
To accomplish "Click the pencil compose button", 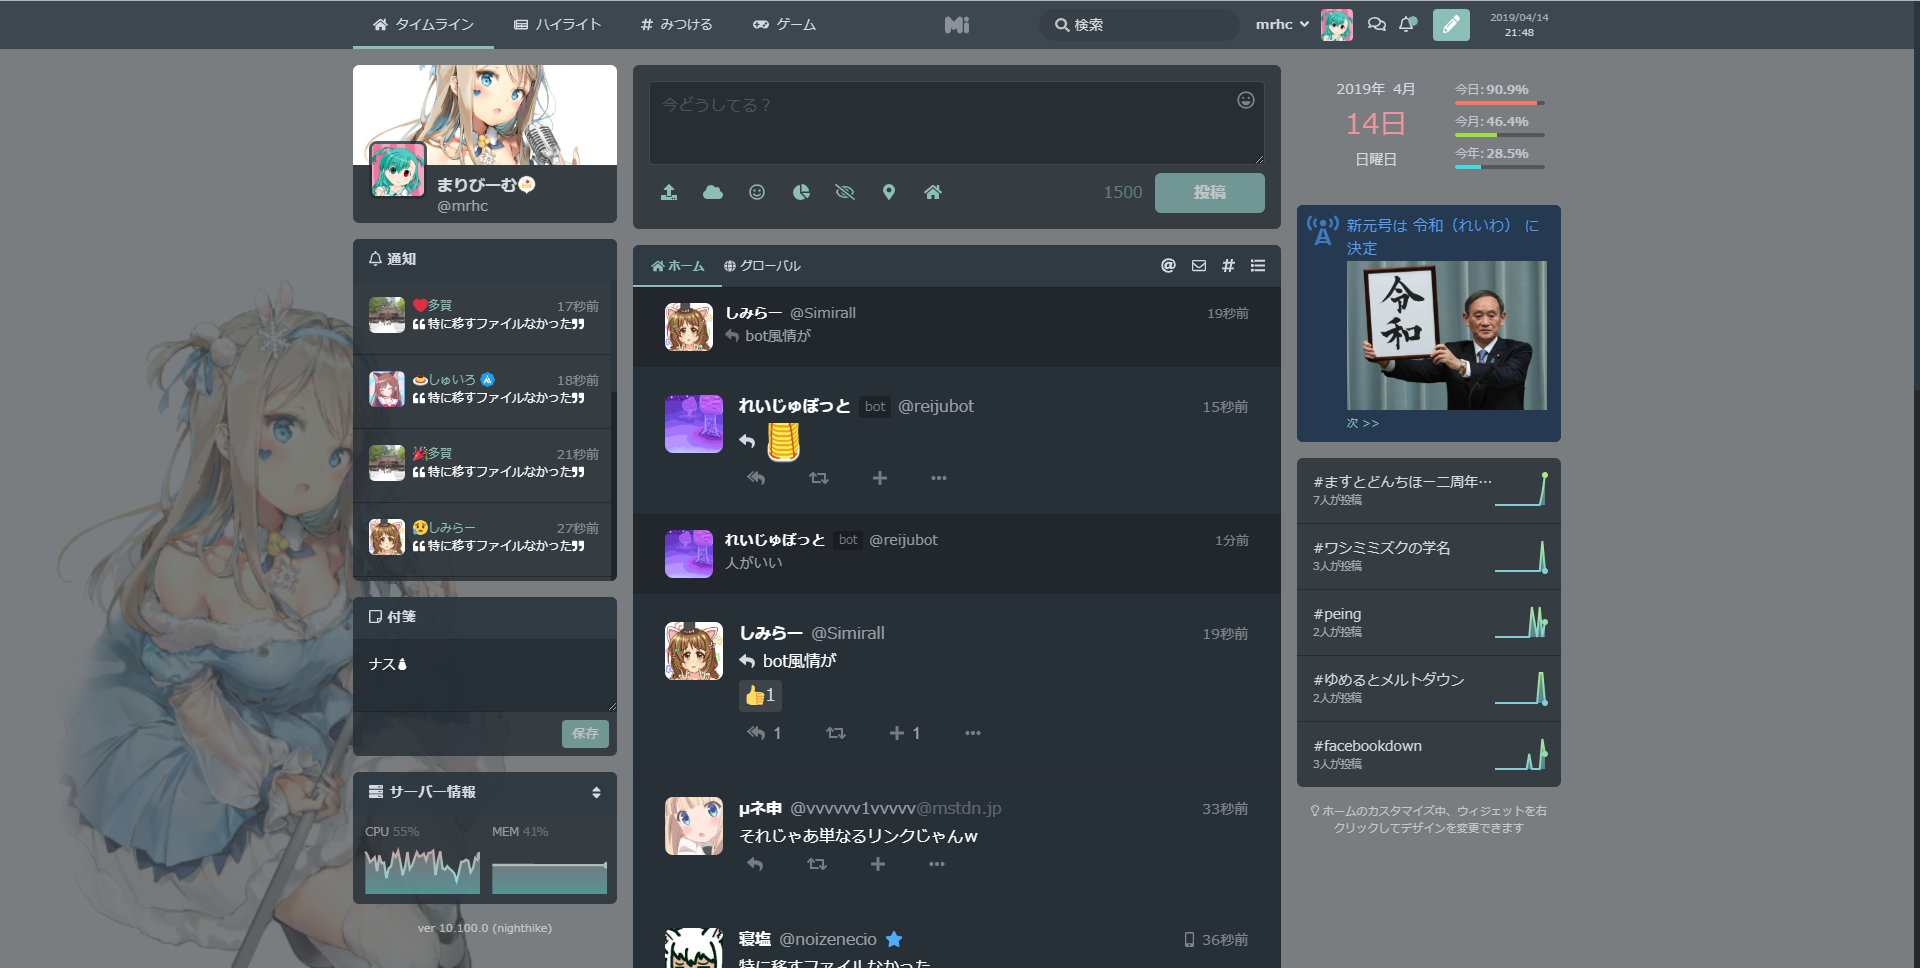I will coord(1451,24).
